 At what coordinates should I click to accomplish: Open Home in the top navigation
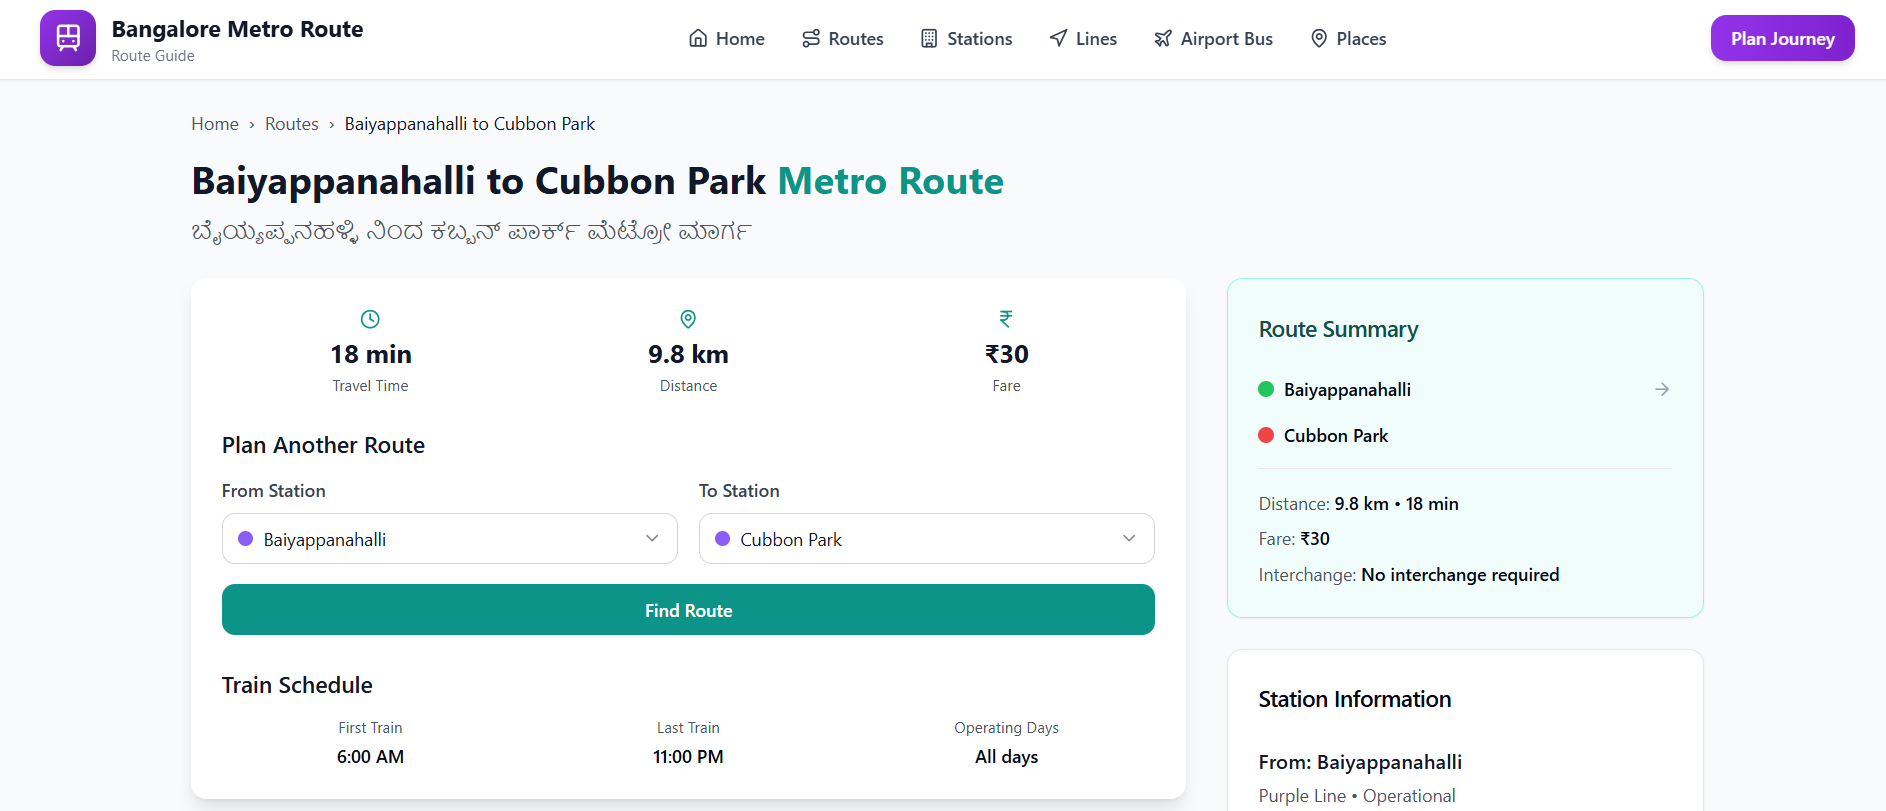[727, 39]
